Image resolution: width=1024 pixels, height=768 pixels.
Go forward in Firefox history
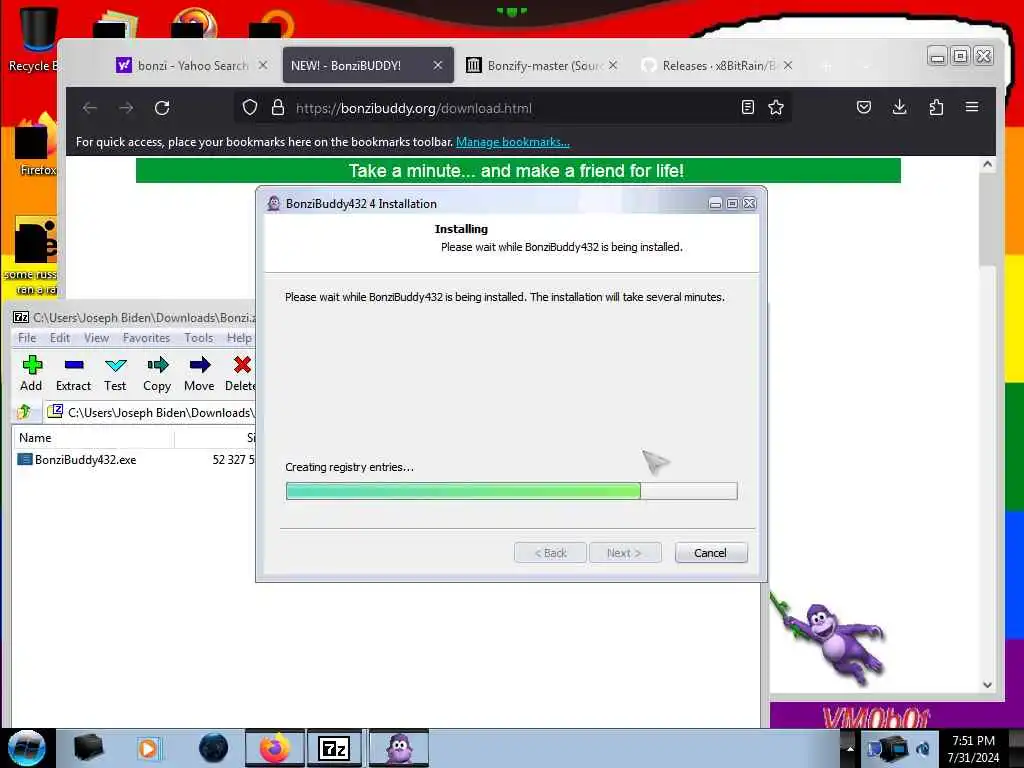pyautogui.click(x=126, y=108)
